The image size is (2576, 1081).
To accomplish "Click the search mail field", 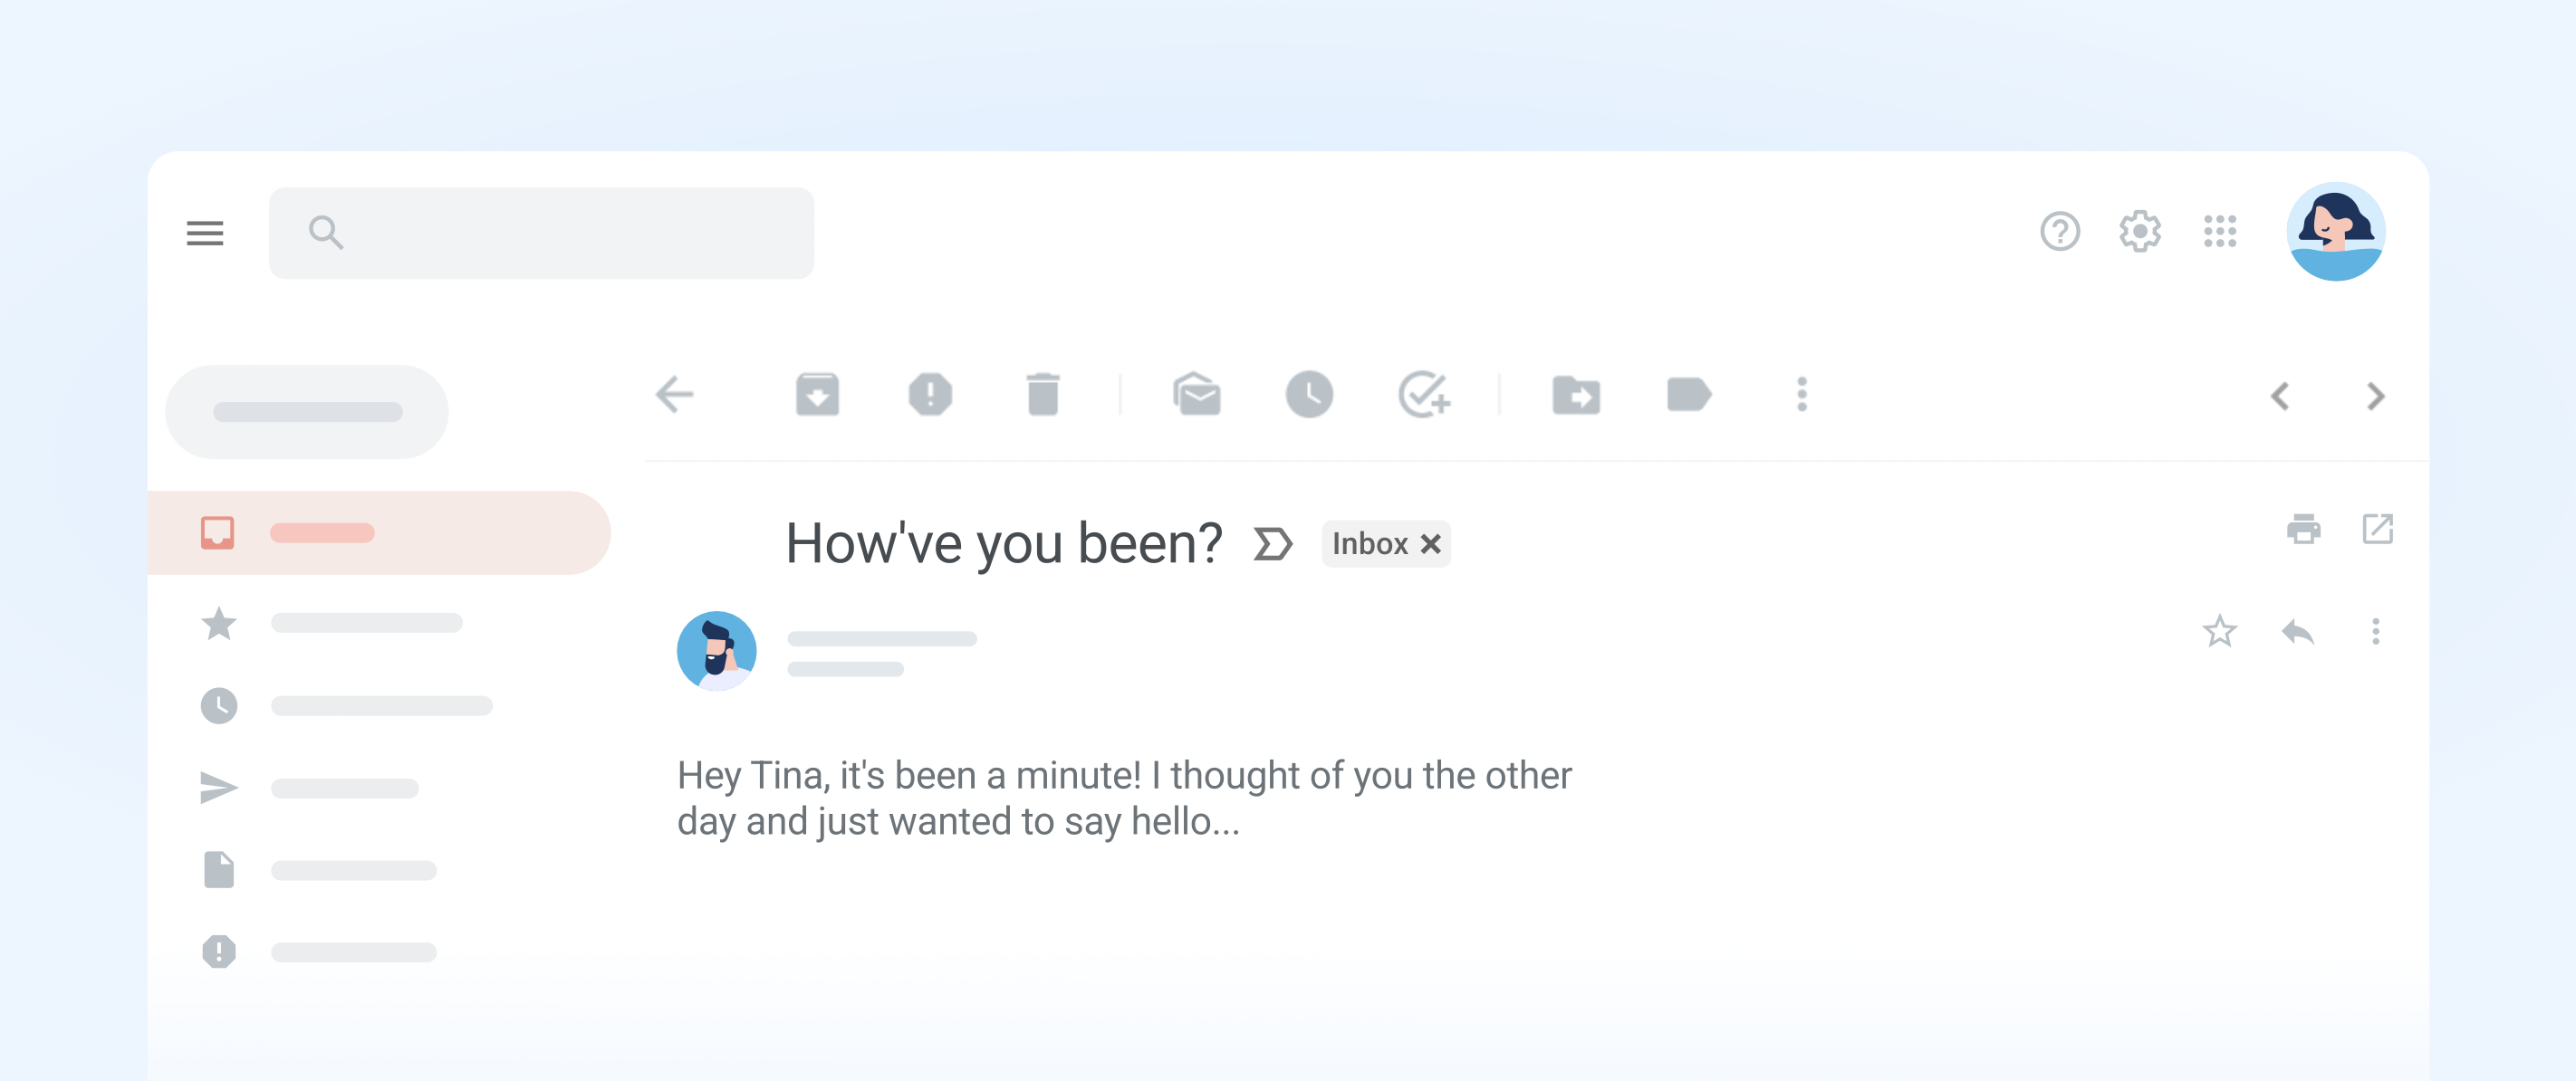I will click(560, 233).
